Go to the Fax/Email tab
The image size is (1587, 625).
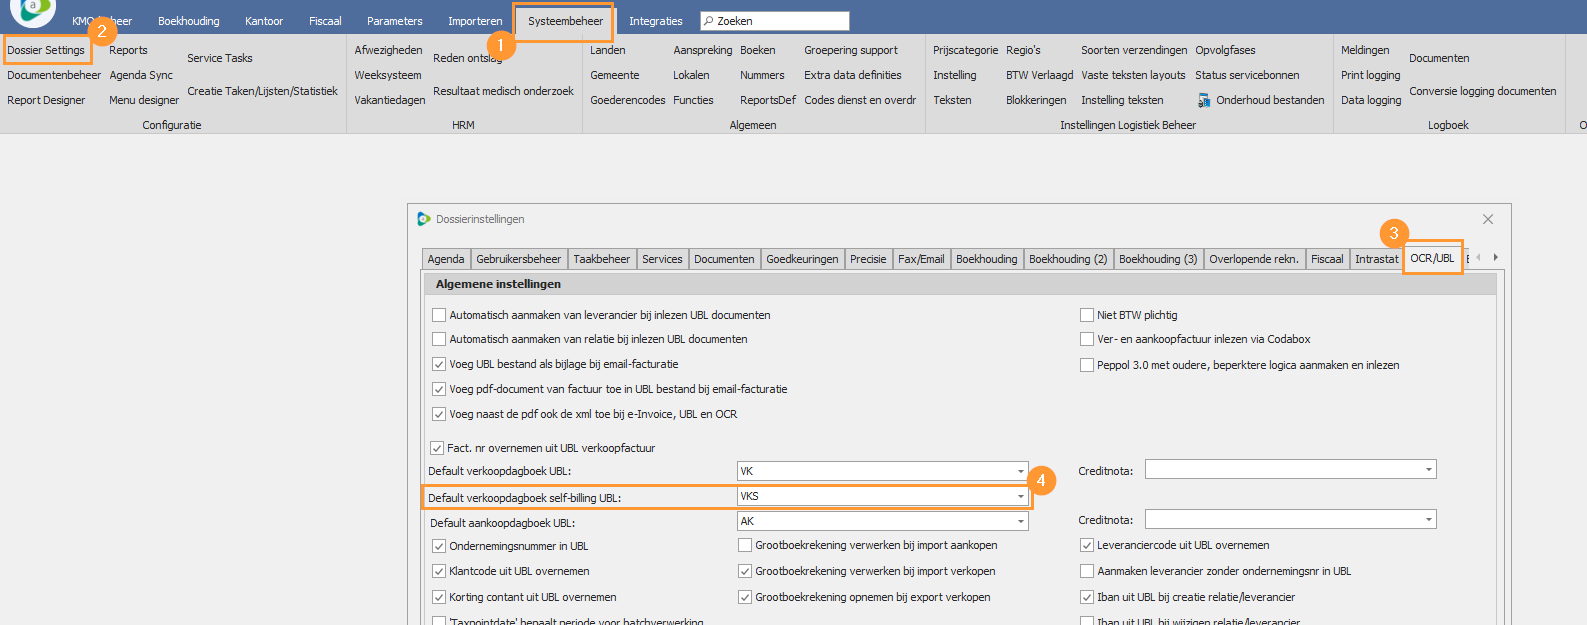pyautogui.click(x=921, y=259)
